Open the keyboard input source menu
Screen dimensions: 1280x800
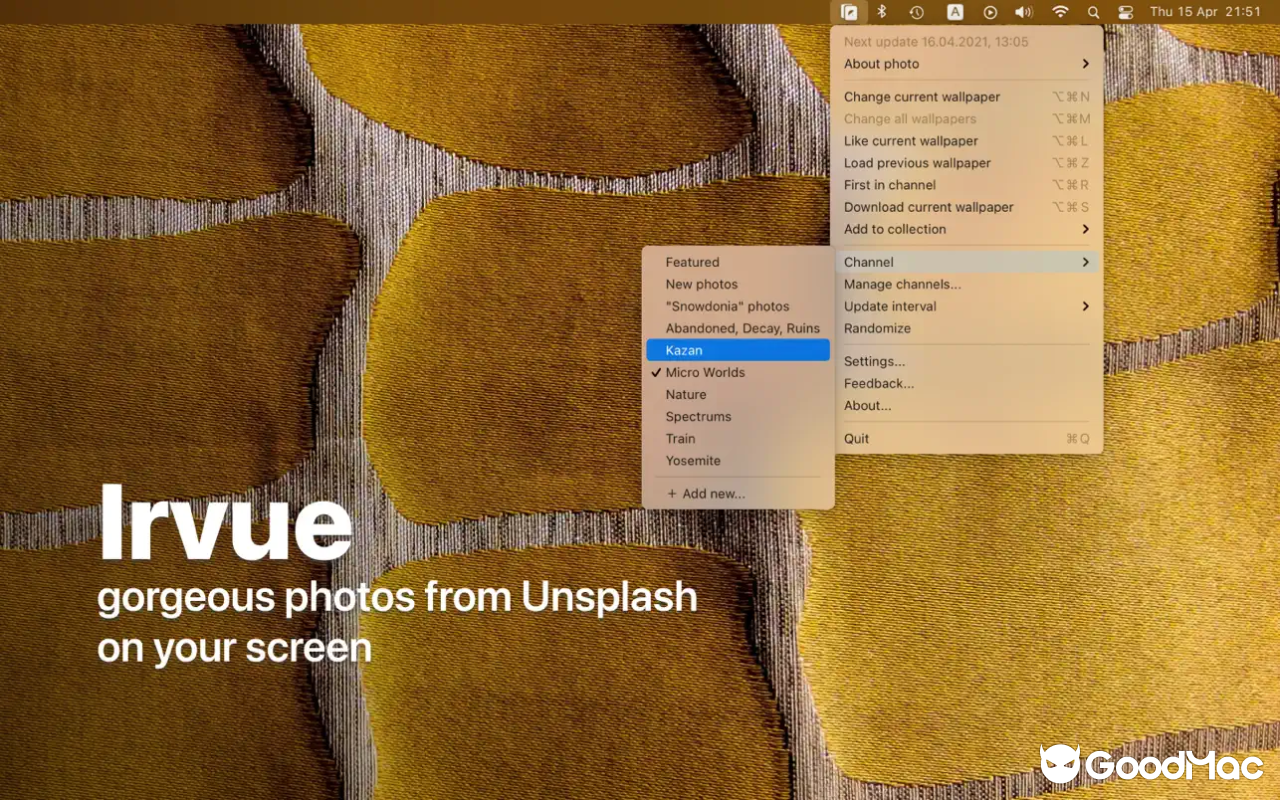click(x=952, y=12)
